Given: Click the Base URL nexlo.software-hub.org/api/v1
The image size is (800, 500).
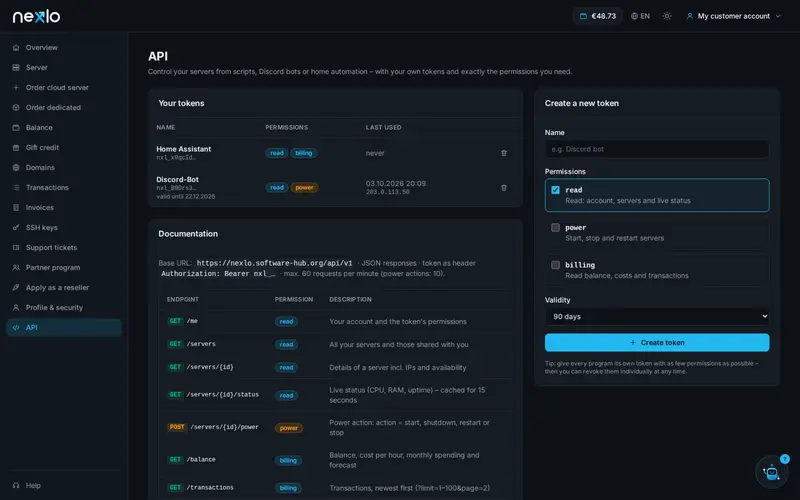Looking at the screenshot, I should coord(274,263).
